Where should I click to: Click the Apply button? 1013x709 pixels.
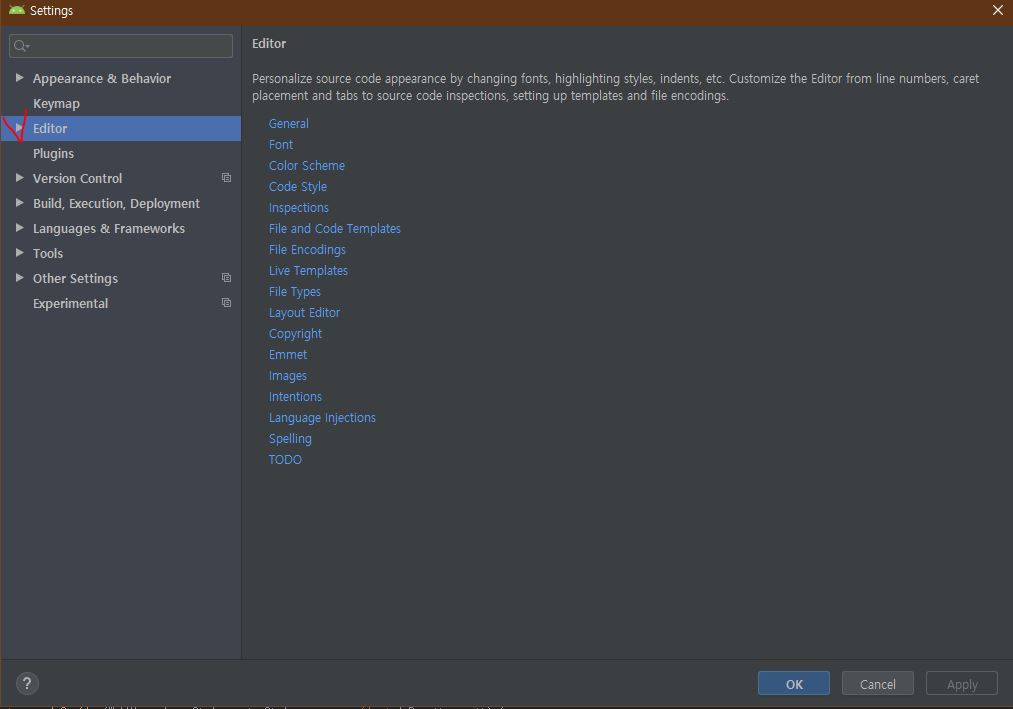tap(961, 684)
